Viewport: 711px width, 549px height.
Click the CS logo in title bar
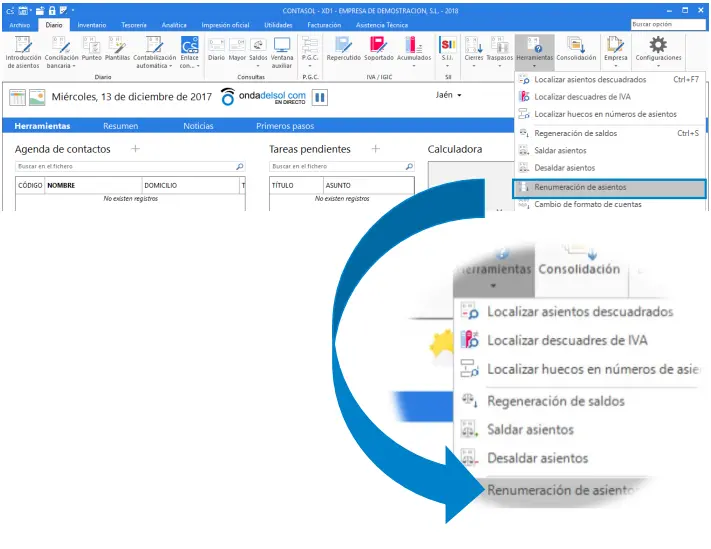click(x=10, y=10)
